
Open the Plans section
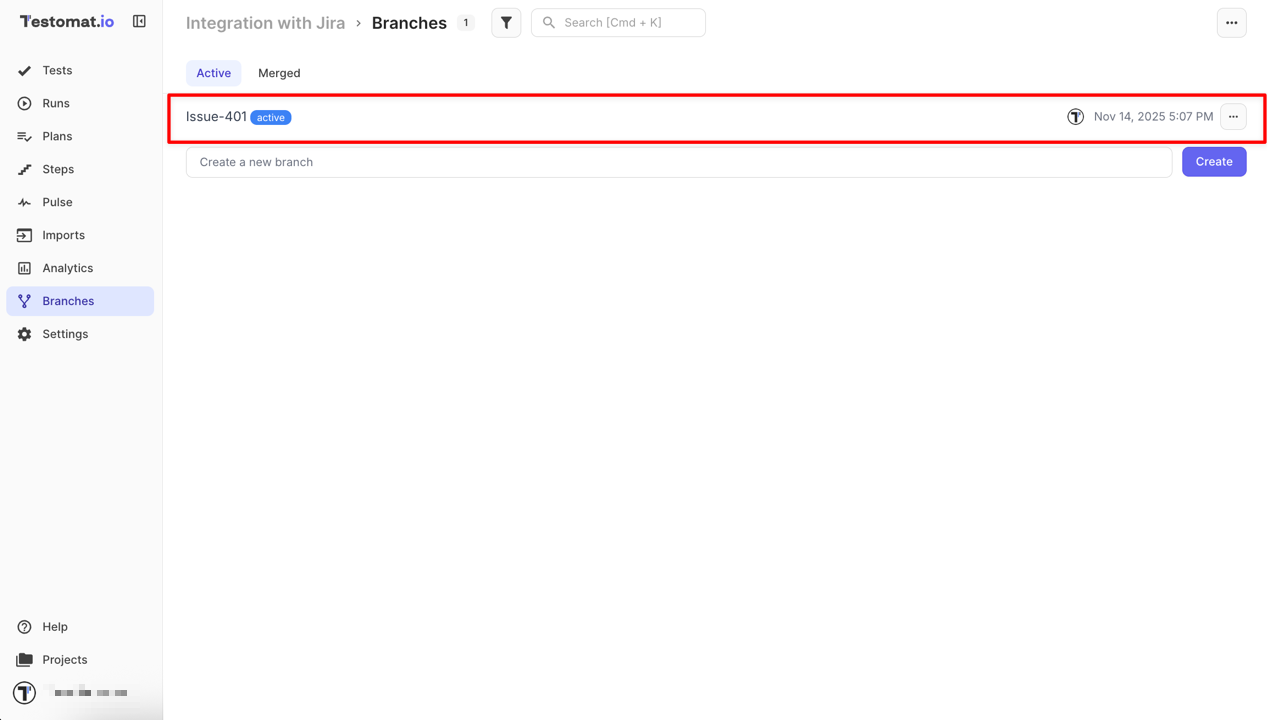(57, 137)
